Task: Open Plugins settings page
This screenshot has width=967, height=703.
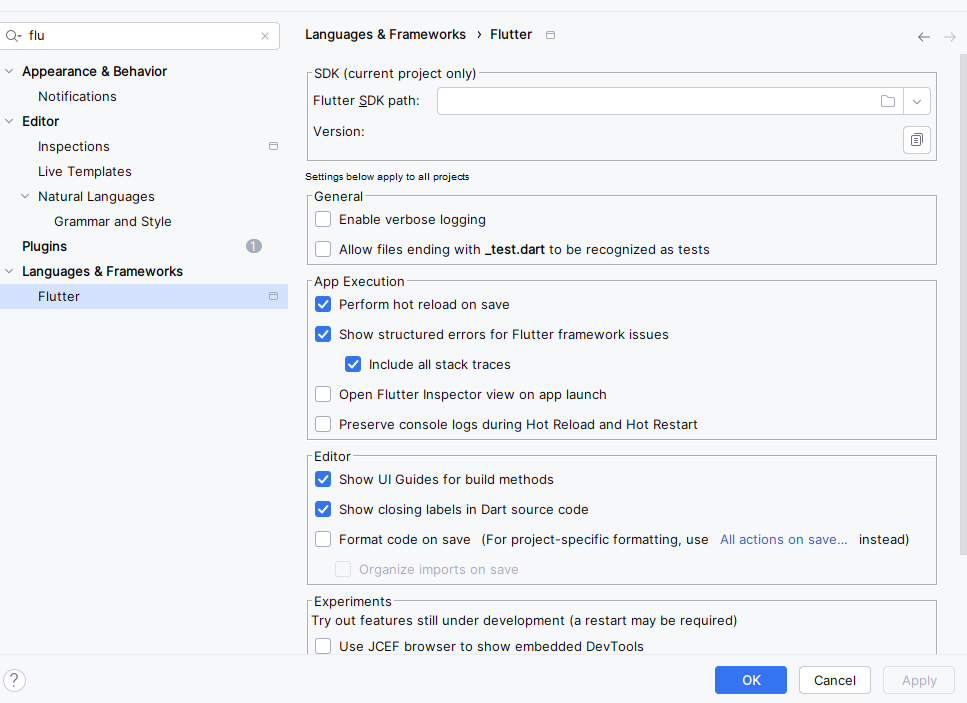Action: point(44,246)
